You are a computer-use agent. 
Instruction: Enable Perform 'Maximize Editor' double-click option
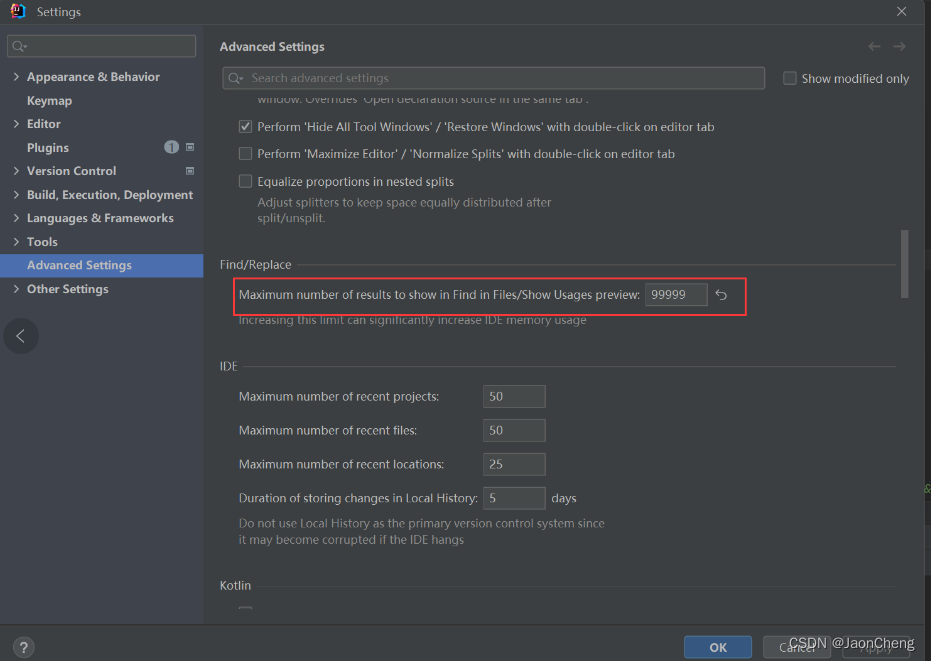pos(245,154)
